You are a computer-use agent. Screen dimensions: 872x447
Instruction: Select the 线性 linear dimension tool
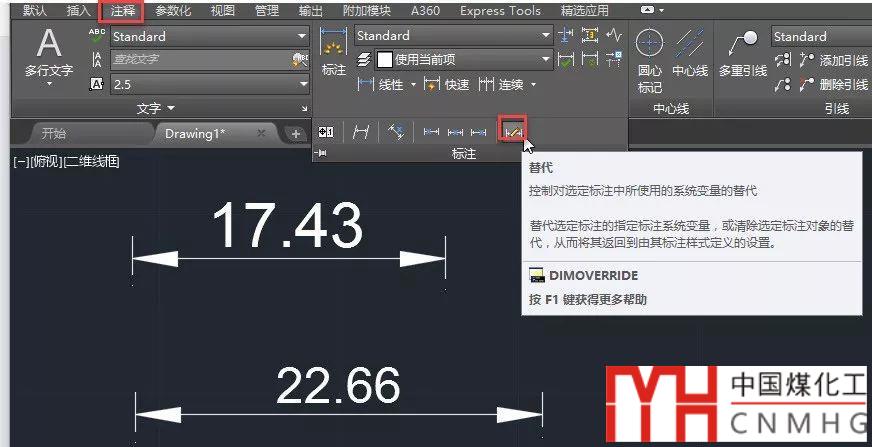pos(380,85)
